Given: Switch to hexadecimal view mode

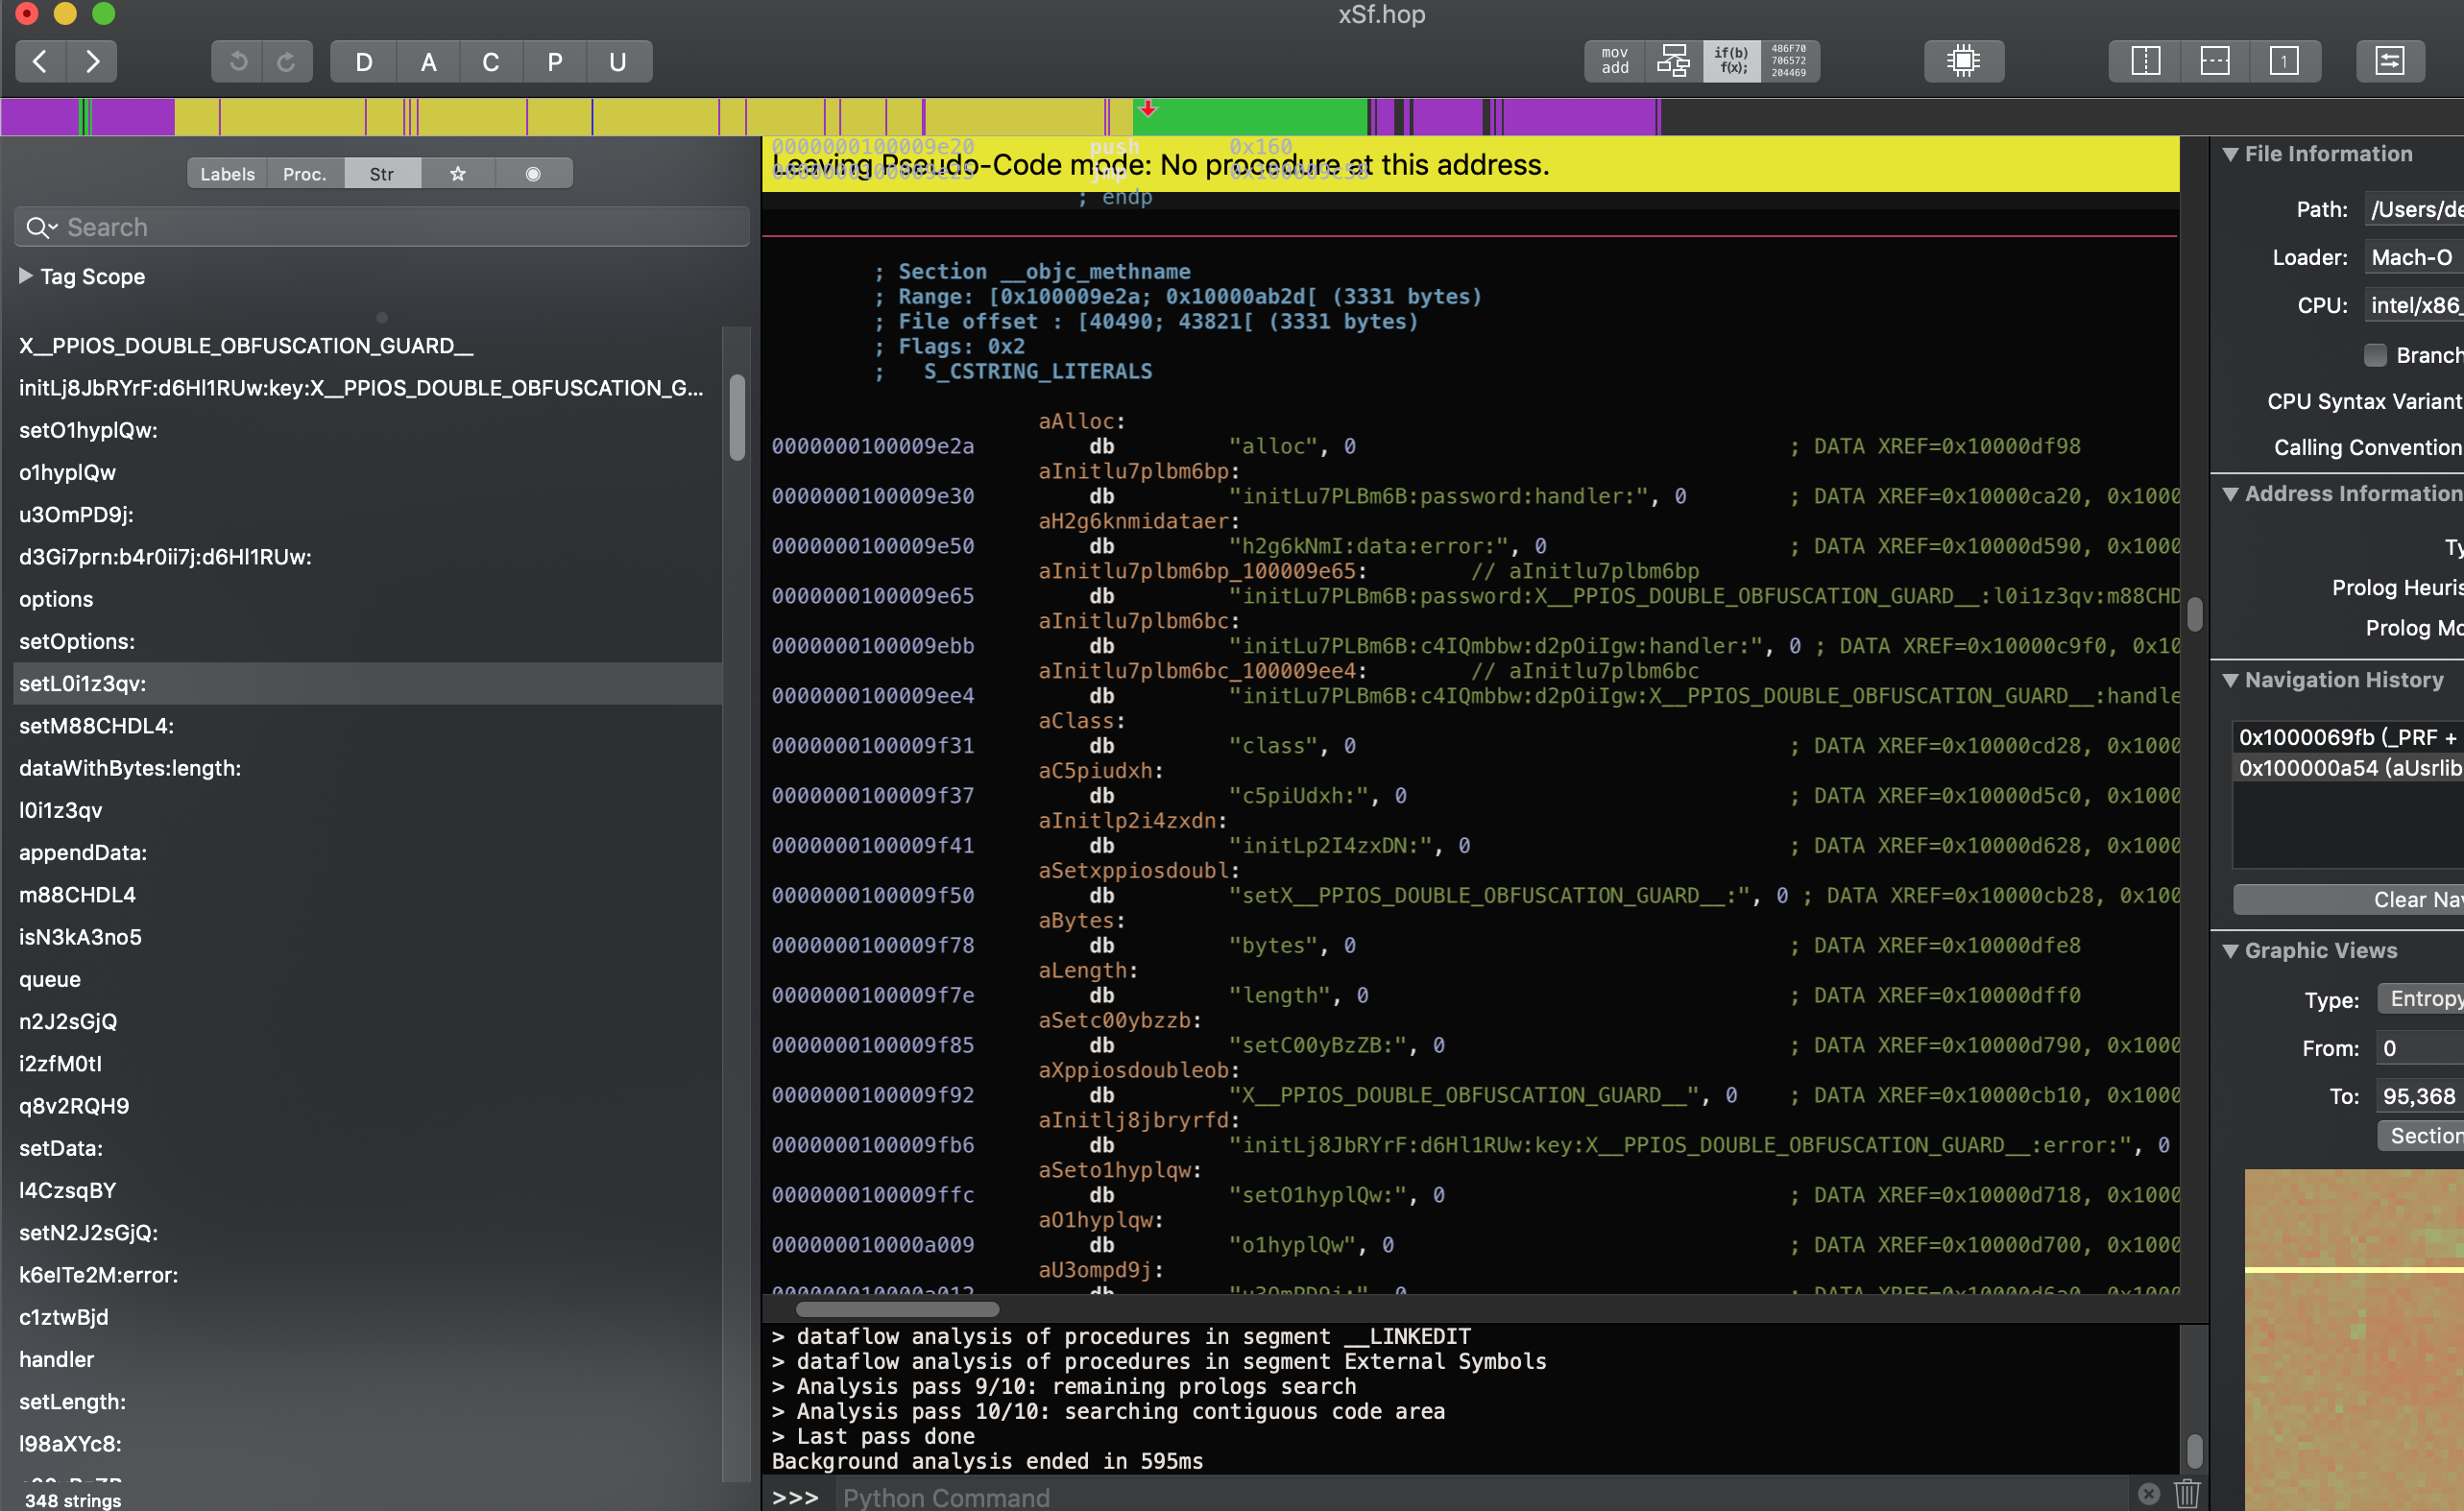Looking at the screenshot, I should click(x=1789, y=61).
